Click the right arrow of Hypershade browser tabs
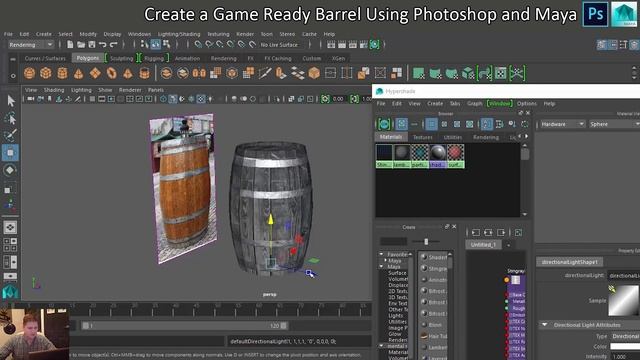 (527, 136)
